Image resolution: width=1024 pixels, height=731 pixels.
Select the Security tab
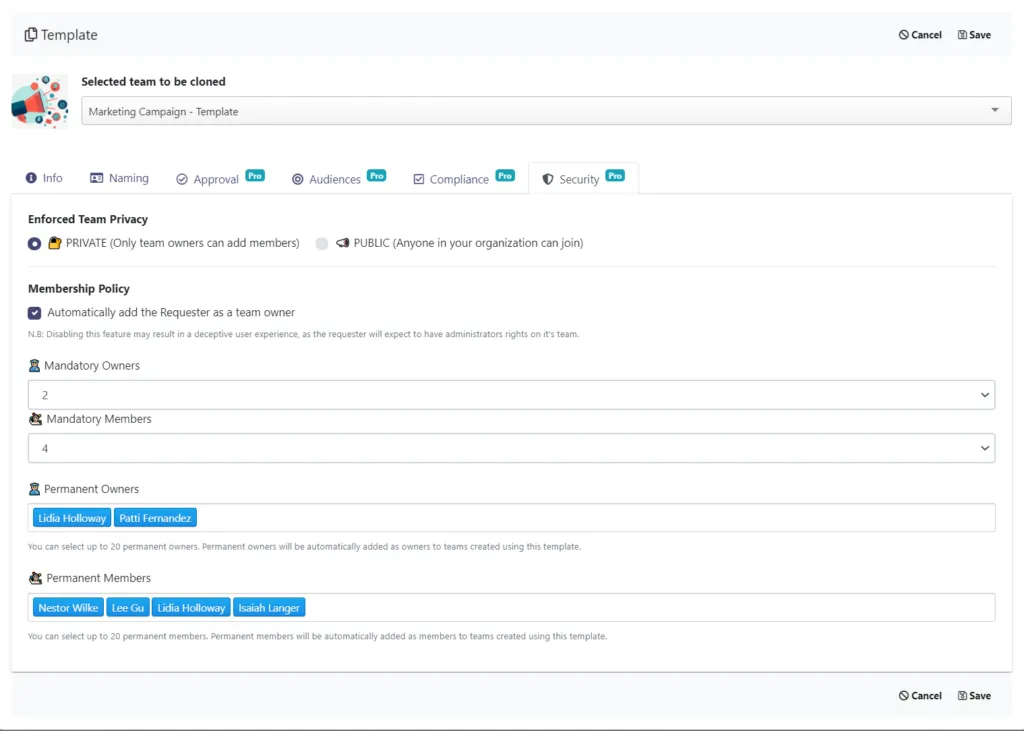click(583, 178)
